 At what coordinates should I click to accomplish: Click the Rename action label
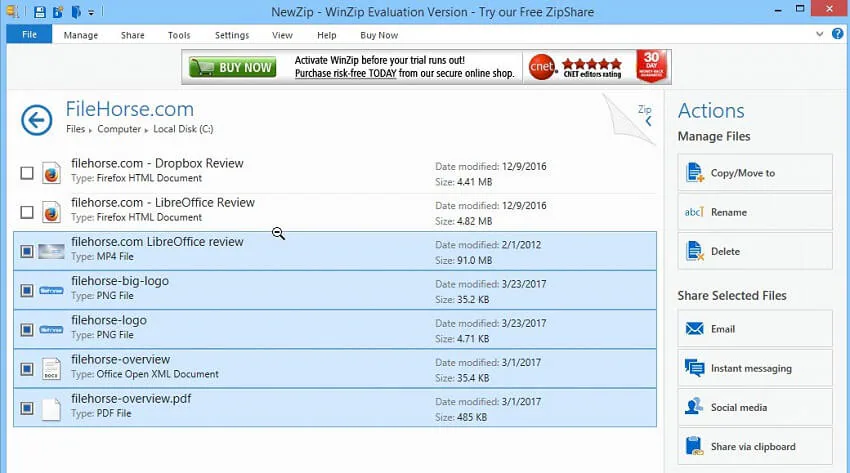[729, 212]
